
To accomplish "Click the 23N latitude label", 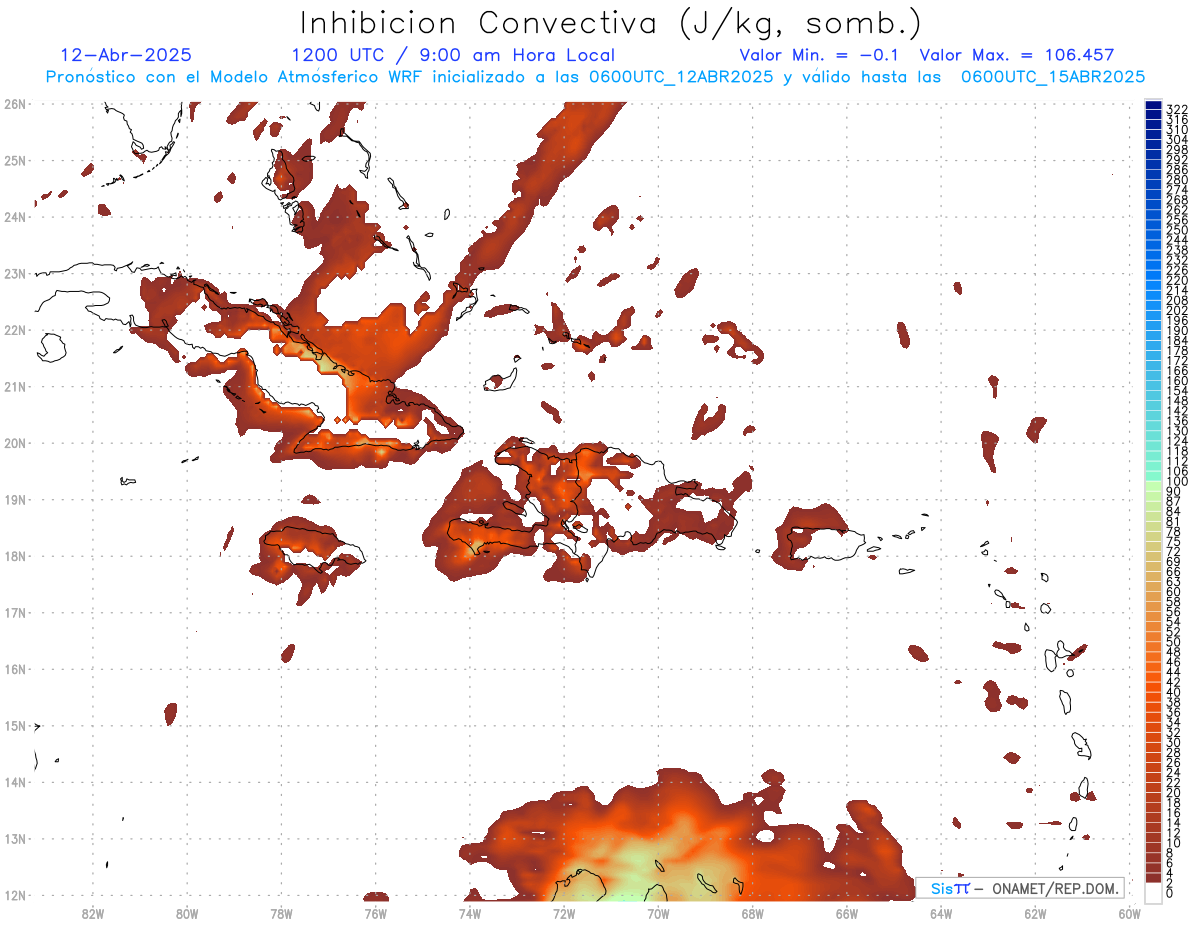I will coord(14,273).
